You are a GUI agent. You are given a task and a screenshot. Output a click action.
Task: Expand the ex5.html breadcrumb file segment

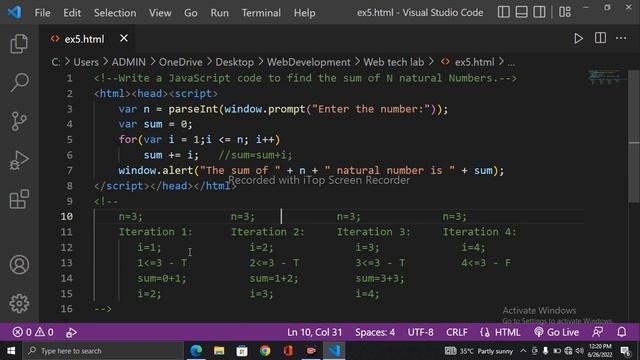pyautogui.click(x=468, y=62)
